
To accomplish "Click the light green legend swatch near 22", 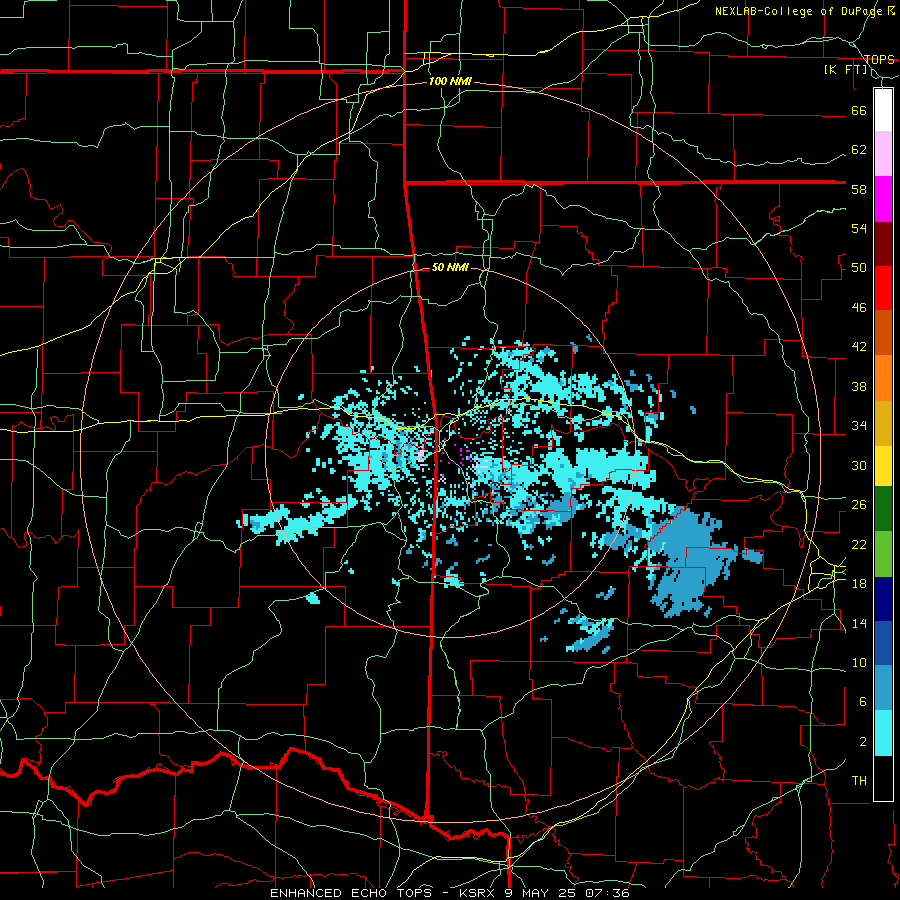I will point(883,554).
